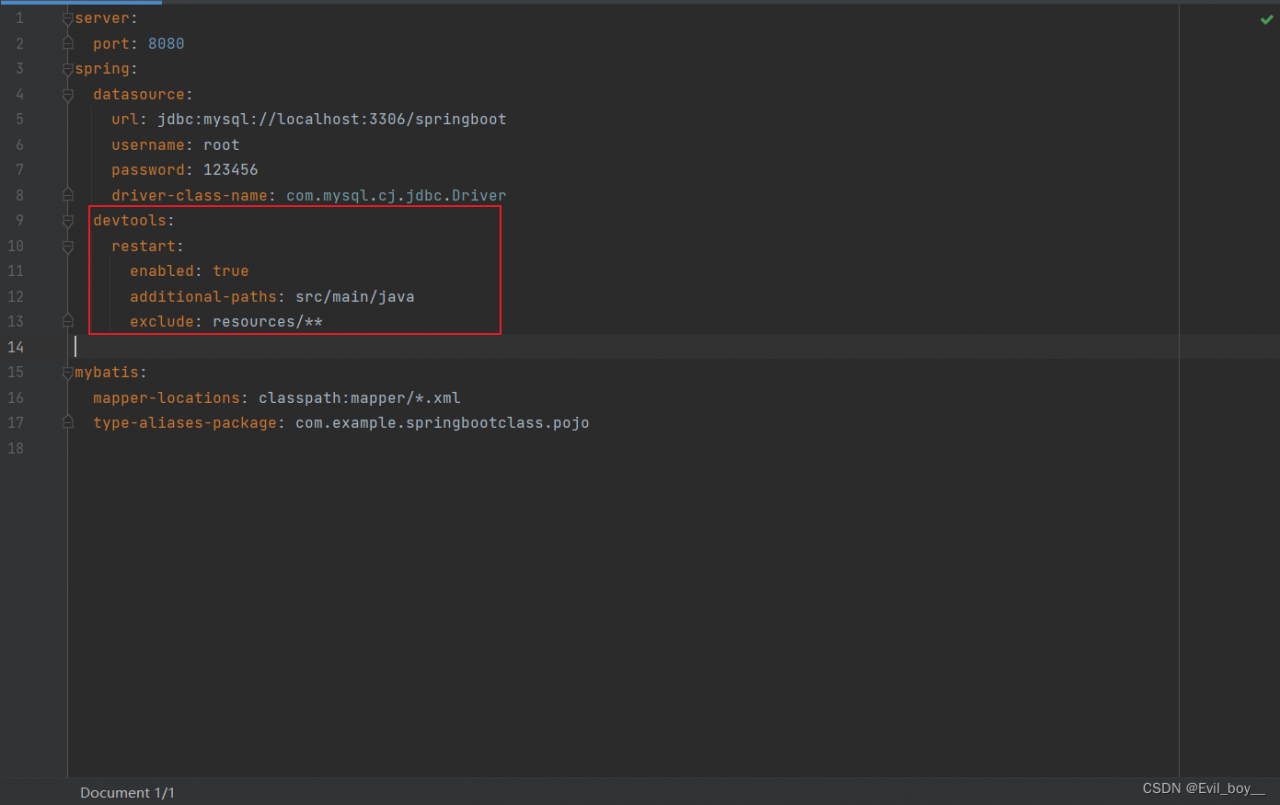Click the jdbc:mysql URL value
The height and width of the screenshot is (805, 1280).
pos(331,119)
